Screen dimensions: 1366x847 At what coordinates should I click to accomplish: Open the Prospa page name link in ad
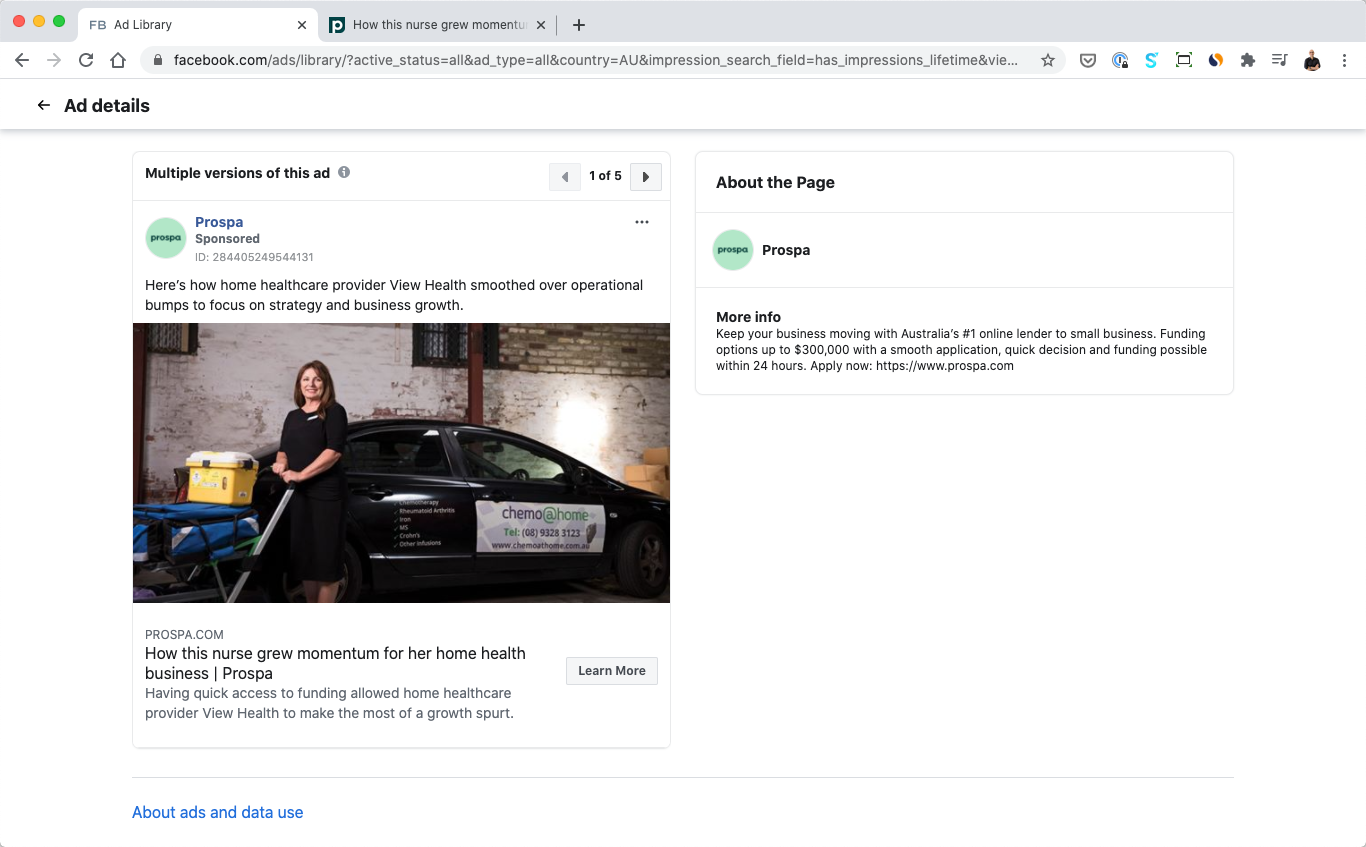219,222
